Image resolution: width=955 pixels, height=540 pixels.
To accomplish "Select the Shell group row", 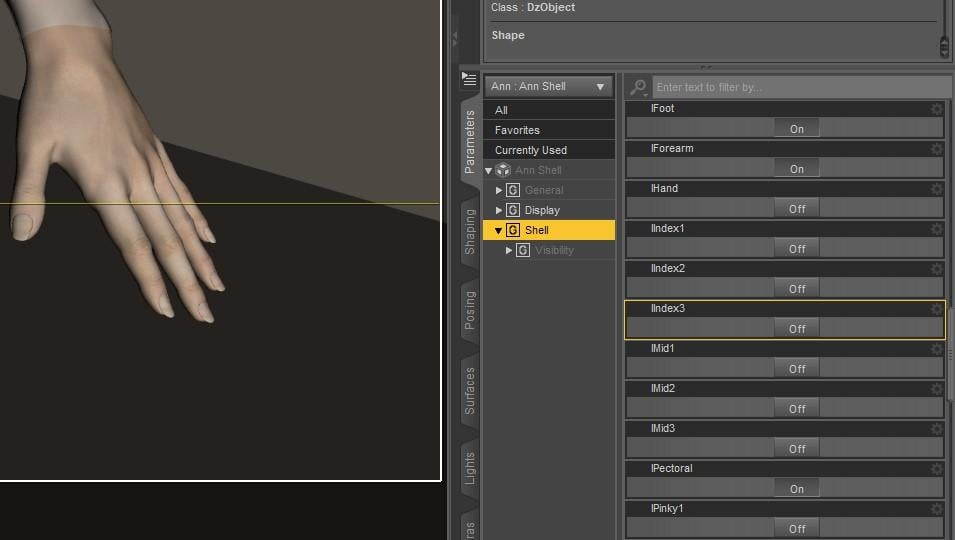I will (x=549, y=230).
